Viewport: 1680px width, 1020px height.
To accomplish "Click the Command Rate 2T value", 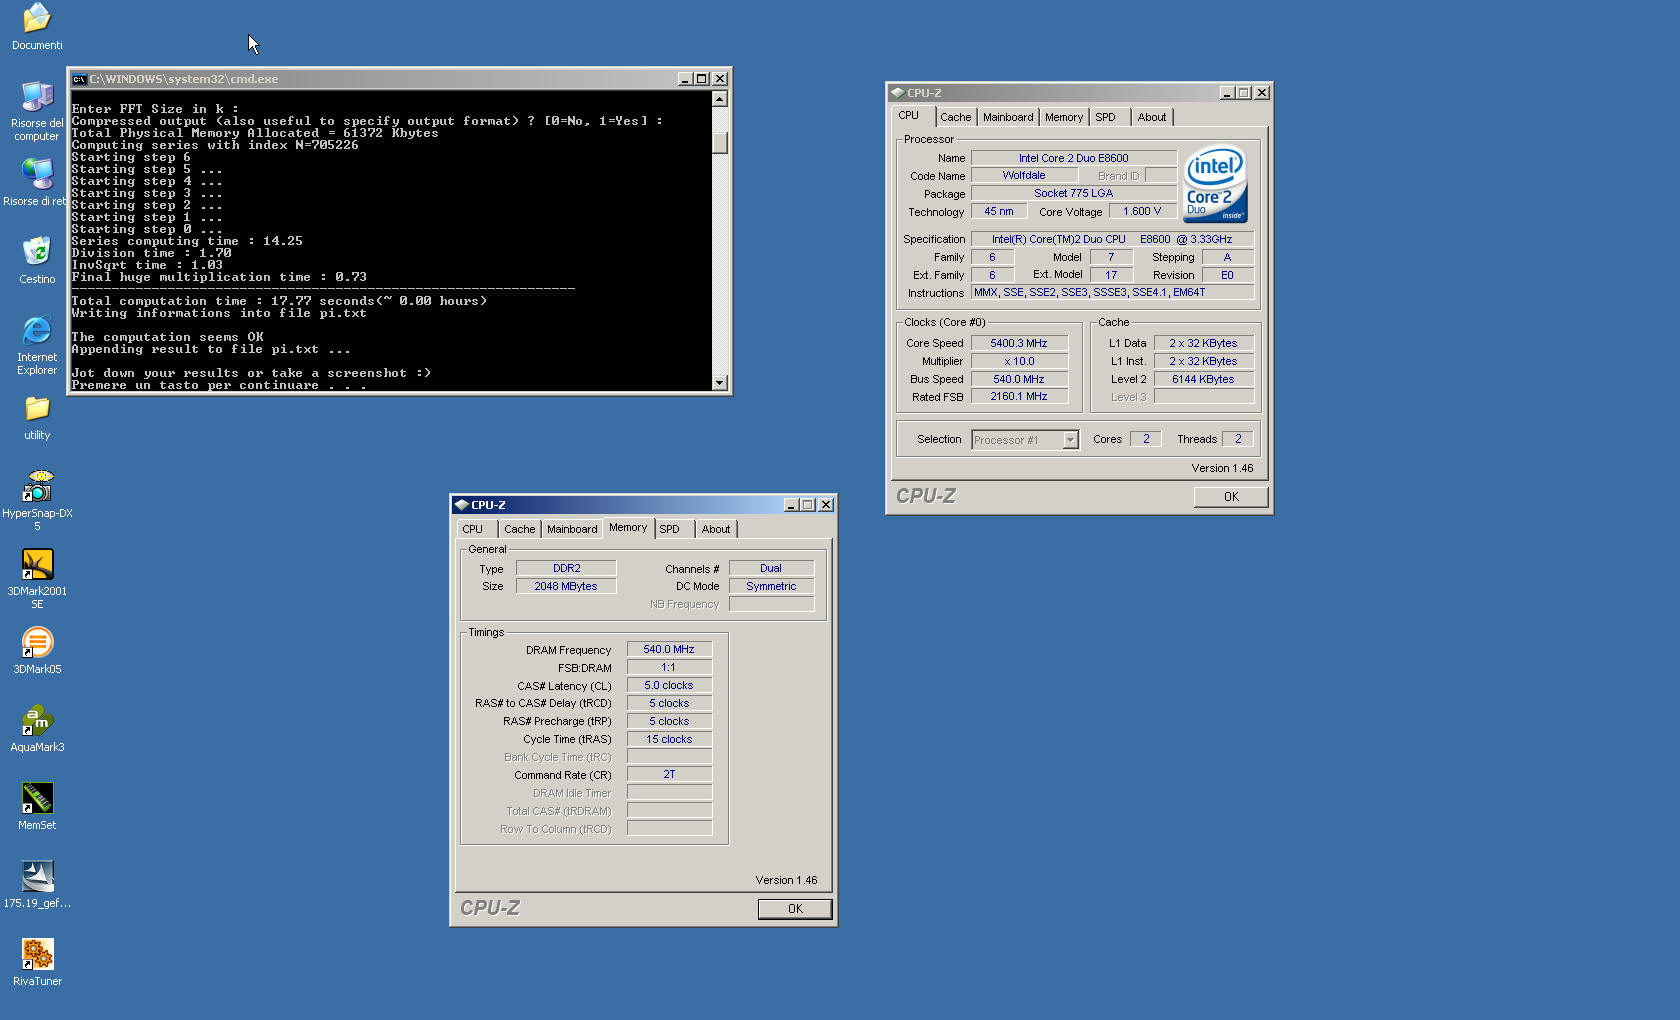I will pos(669,775).
